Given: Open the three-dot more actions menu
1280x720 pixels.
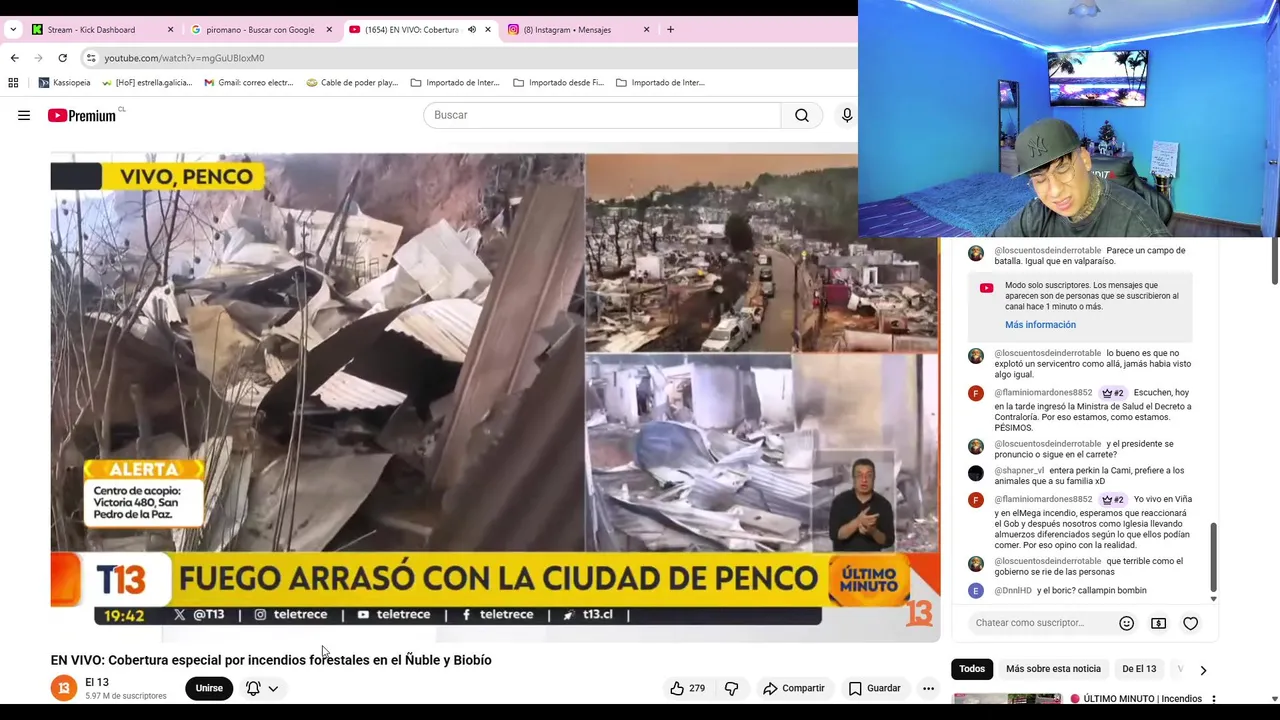Looking at the screenshot, I should point(928,688).
